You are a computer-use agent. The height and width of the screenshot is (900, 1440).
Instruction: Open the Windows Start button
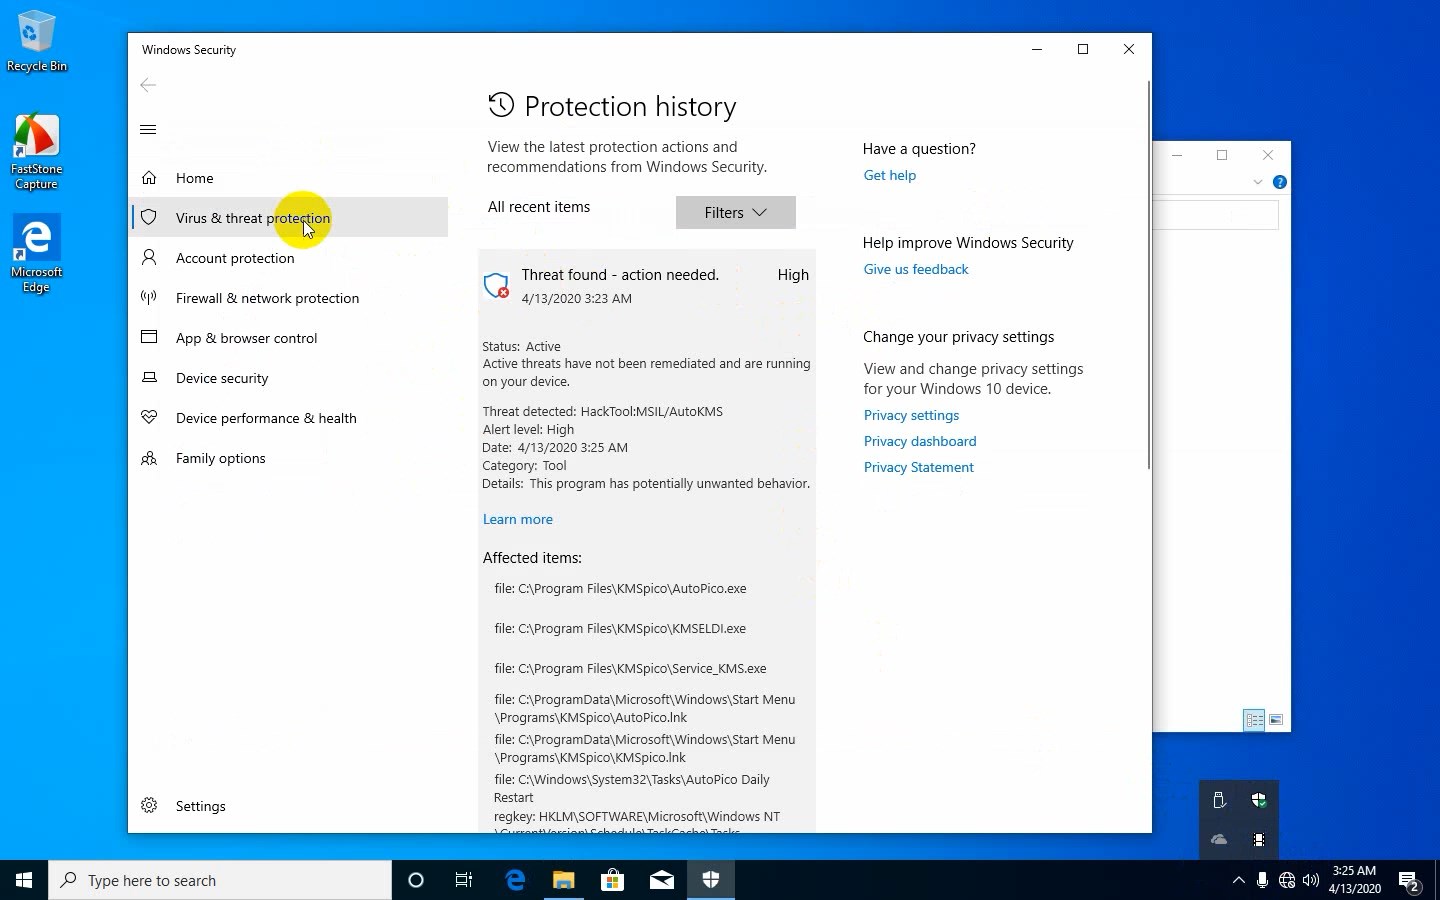(x=24, y=880)
